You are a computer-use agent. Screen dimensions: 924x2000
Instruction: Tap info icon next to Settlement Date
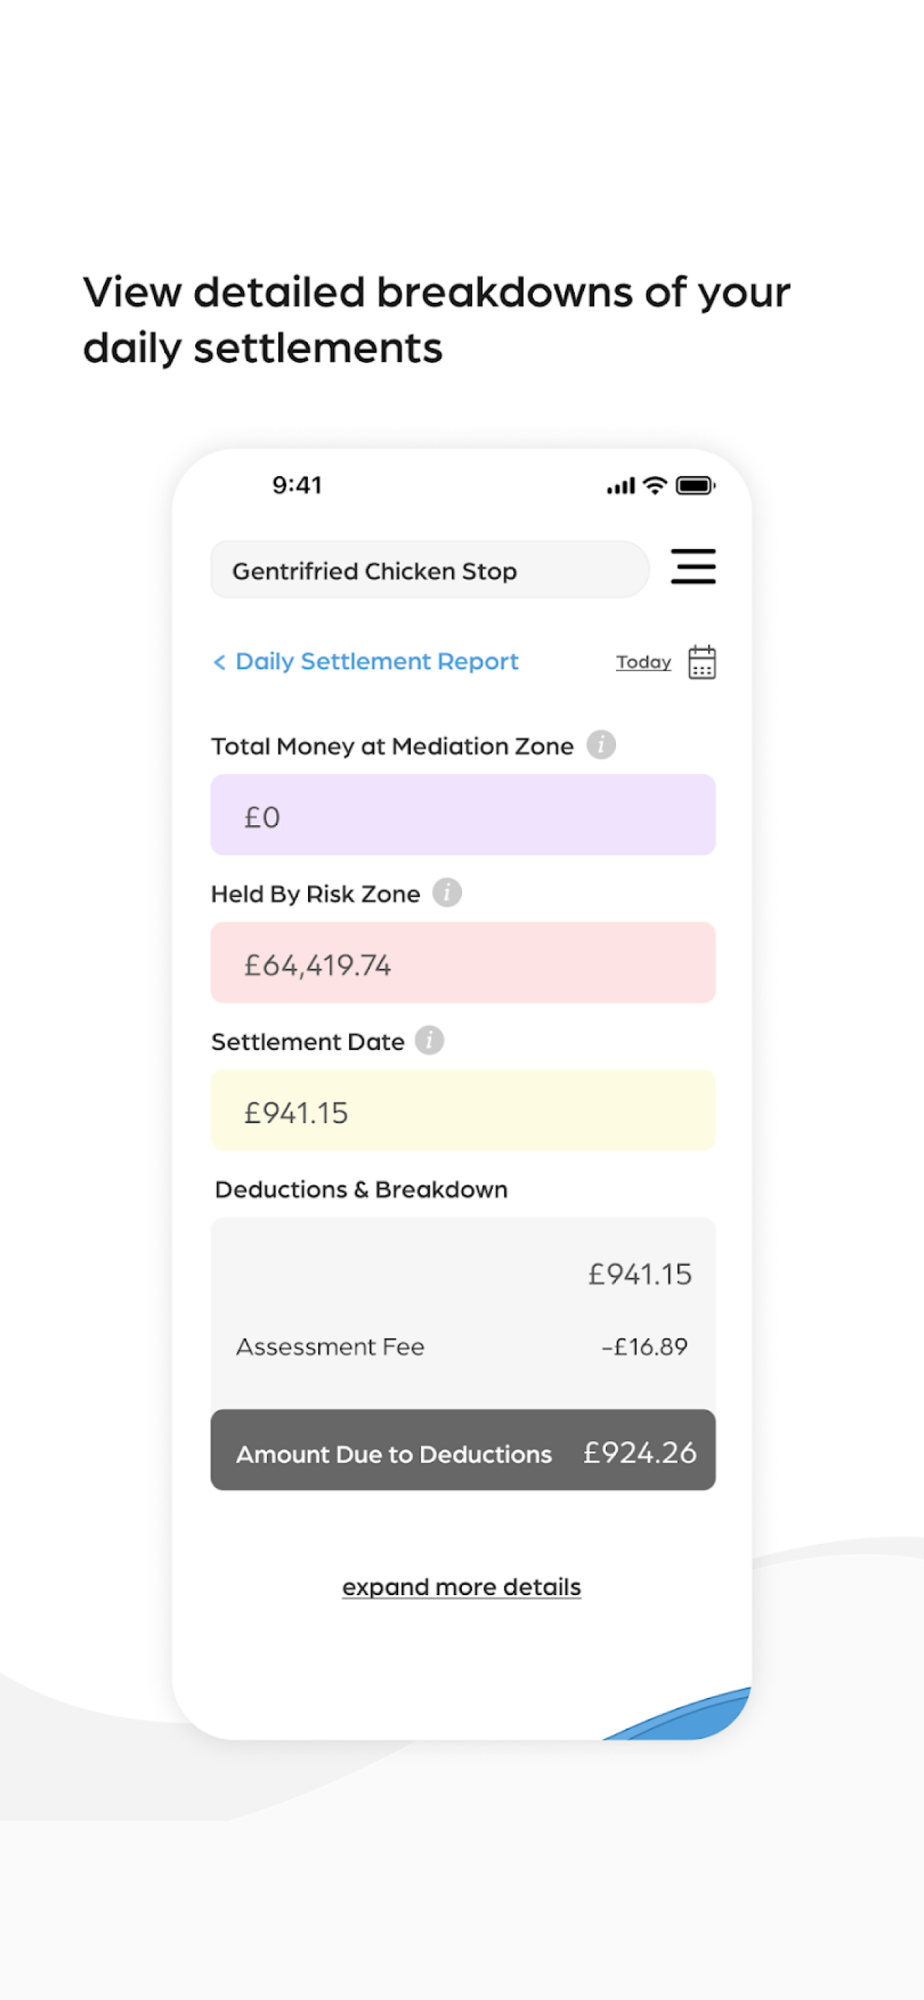(x=430, y=1041)
